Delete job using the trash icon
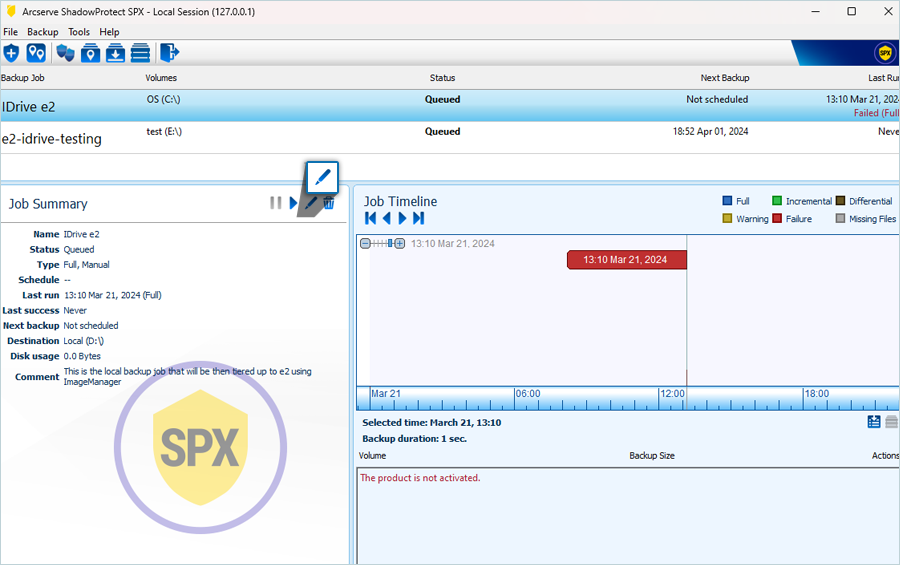 click(328, 203)
